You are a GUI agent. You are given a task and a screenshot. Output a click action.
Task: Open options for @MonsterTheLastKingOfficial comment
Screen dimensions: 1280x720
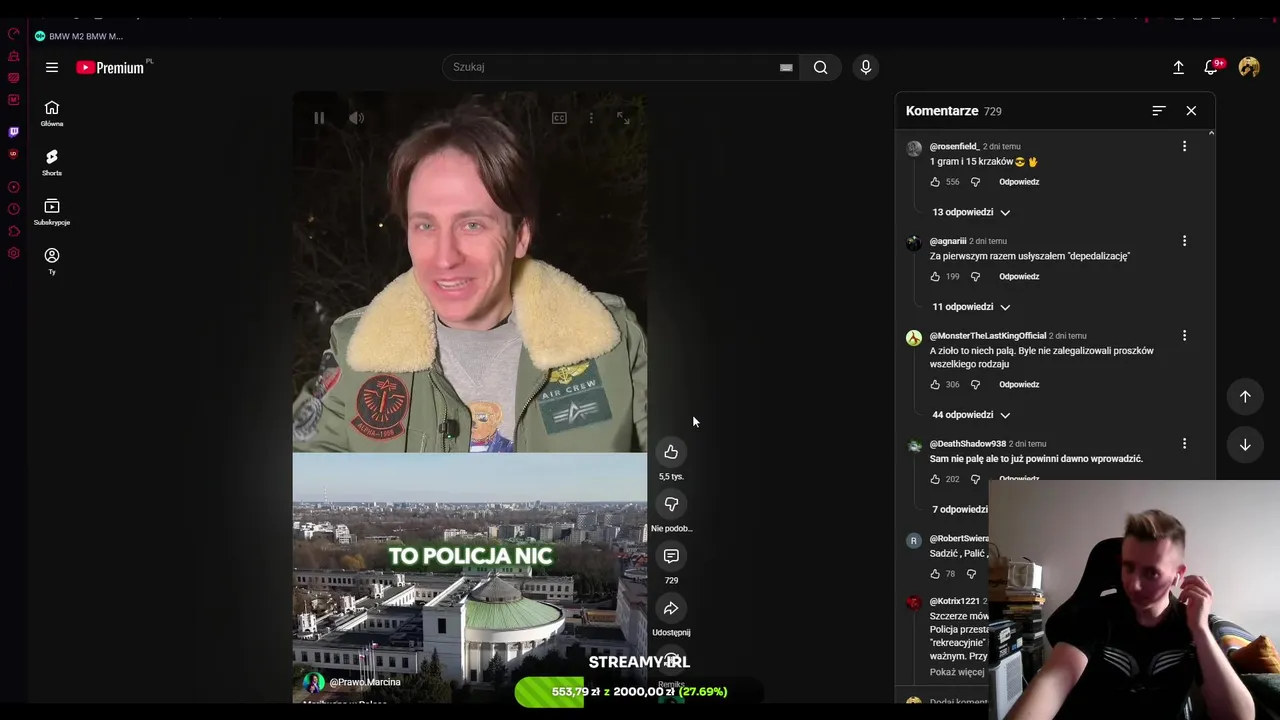point(1184,336)
